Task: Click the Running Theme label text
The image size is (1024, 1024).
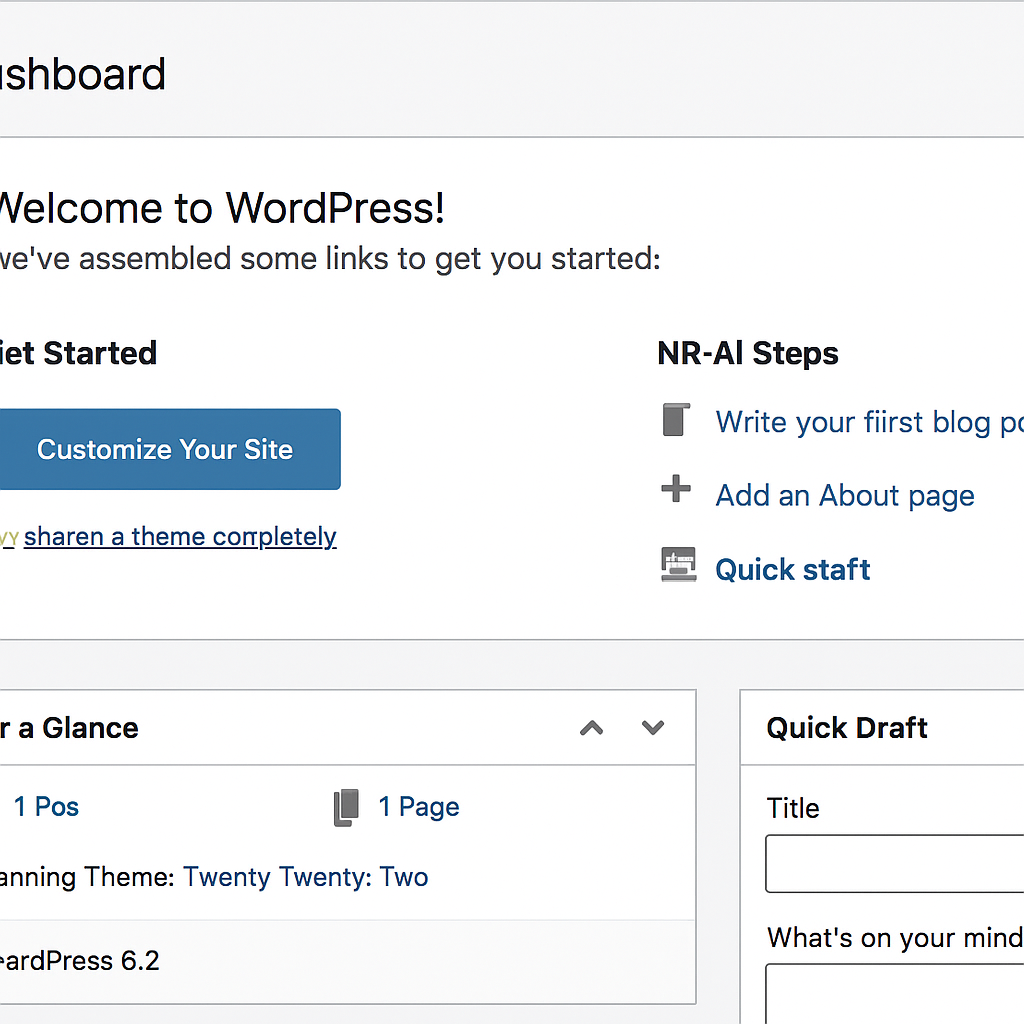Action: 88,876
